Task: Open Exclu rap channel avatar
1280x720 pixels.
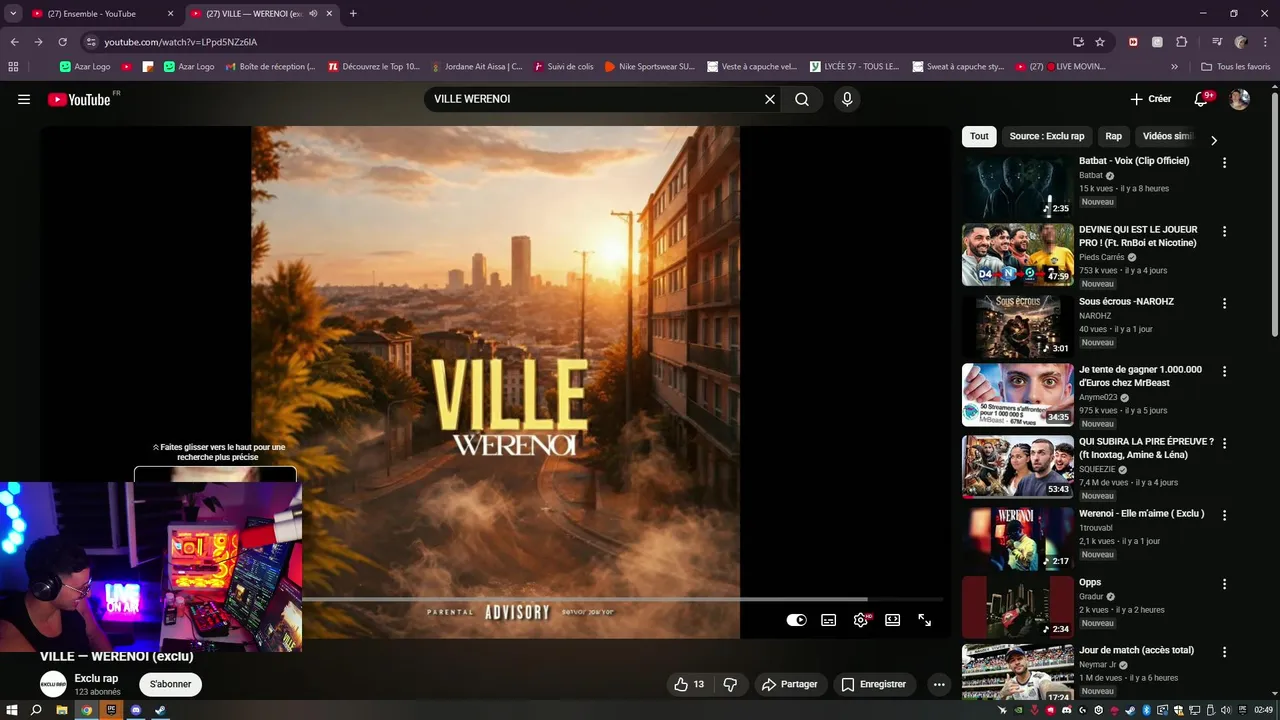Action: click(x=53, y=684)
